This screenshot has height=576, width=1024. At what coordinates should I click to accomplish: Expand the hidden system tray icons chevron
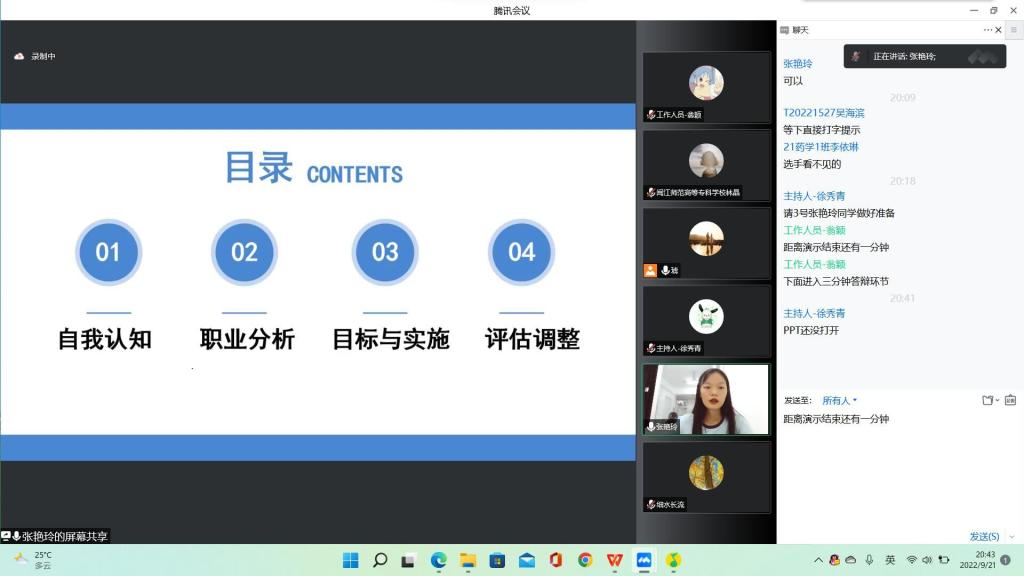coord(818,560)
